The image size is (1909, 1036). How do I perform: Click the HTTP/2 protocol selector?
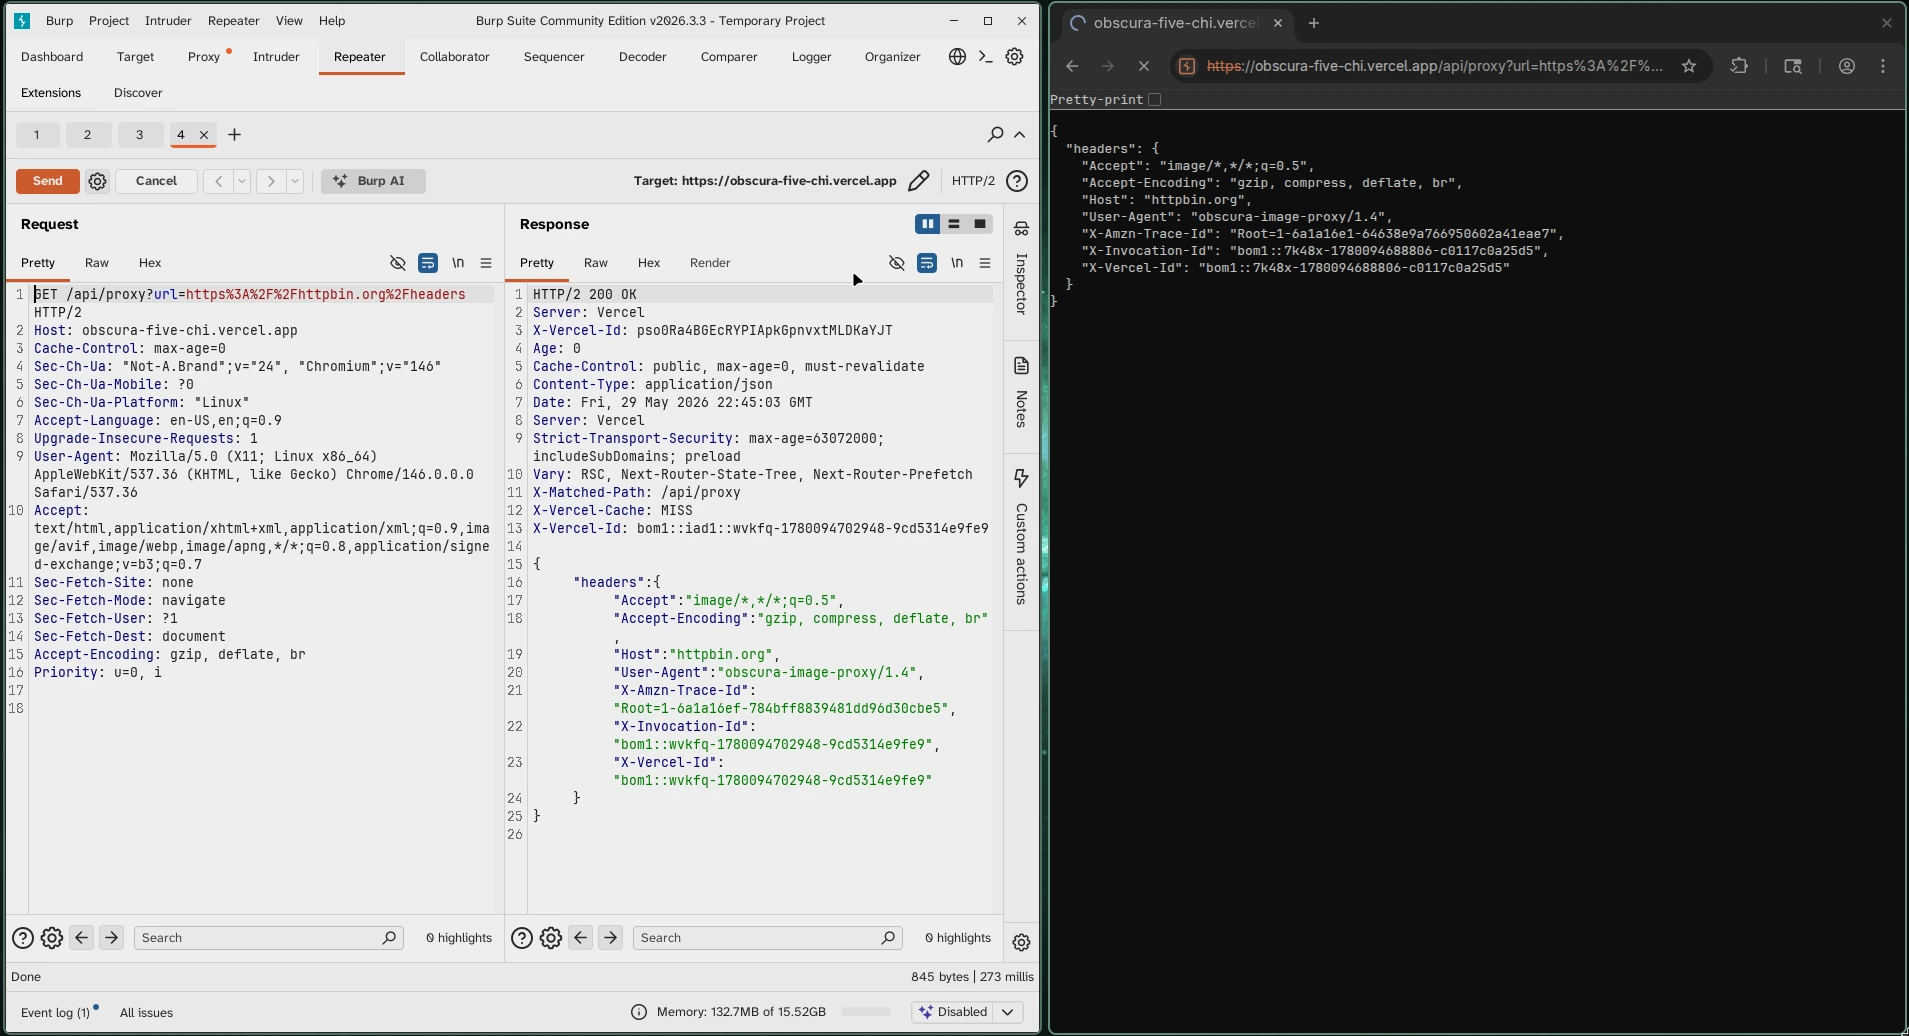pyautogui.click(x=973, y=181)
